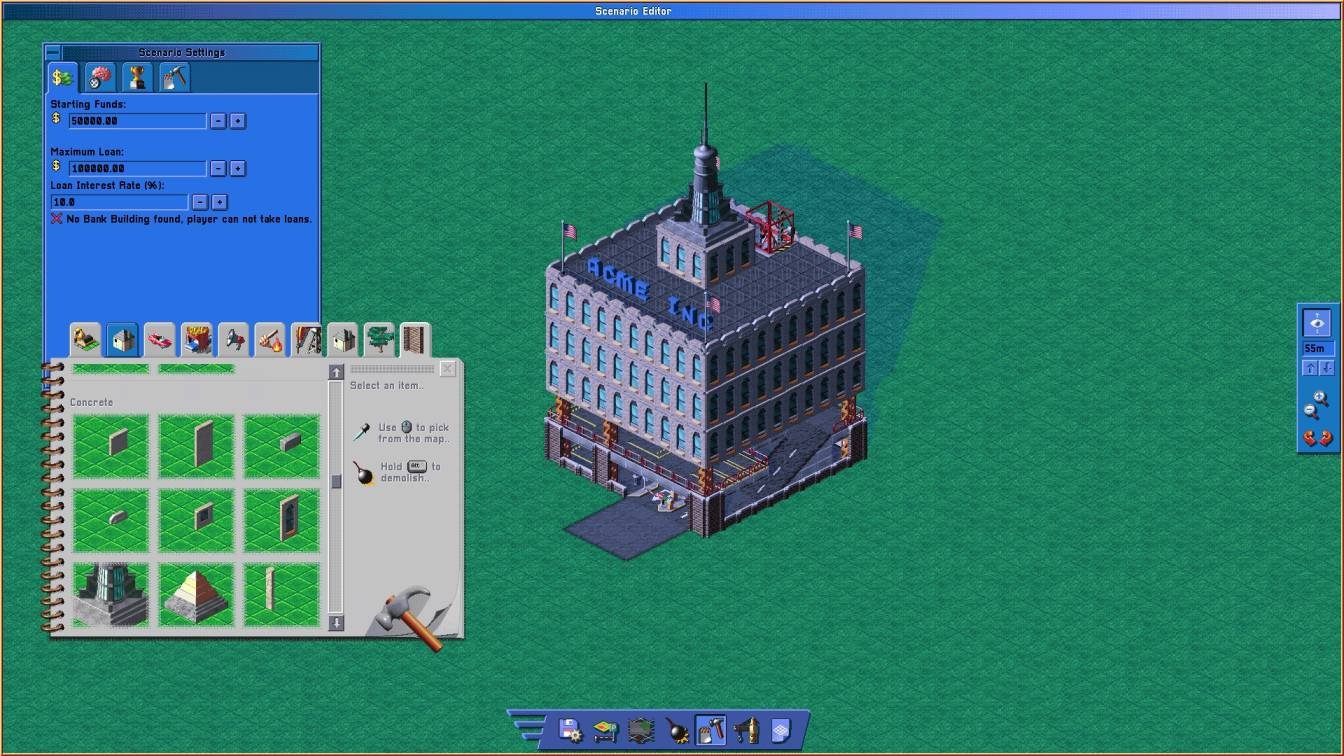Click the item list scroll-up arrow

pyautogui.click(x=337, y=373)
